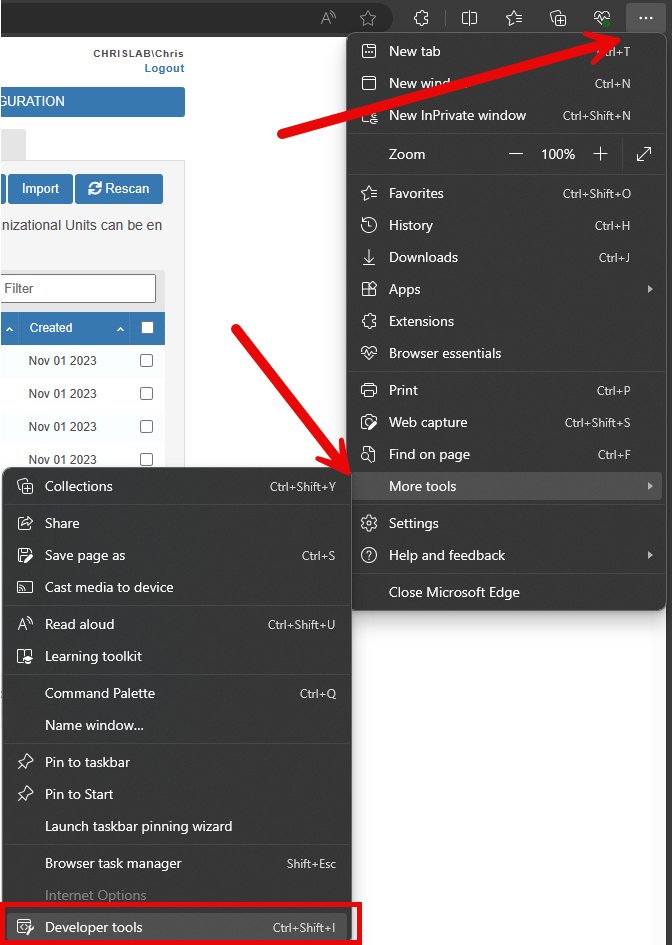Increase zoom with the plus button
The image size is (672, 945).
pos(600,154)
